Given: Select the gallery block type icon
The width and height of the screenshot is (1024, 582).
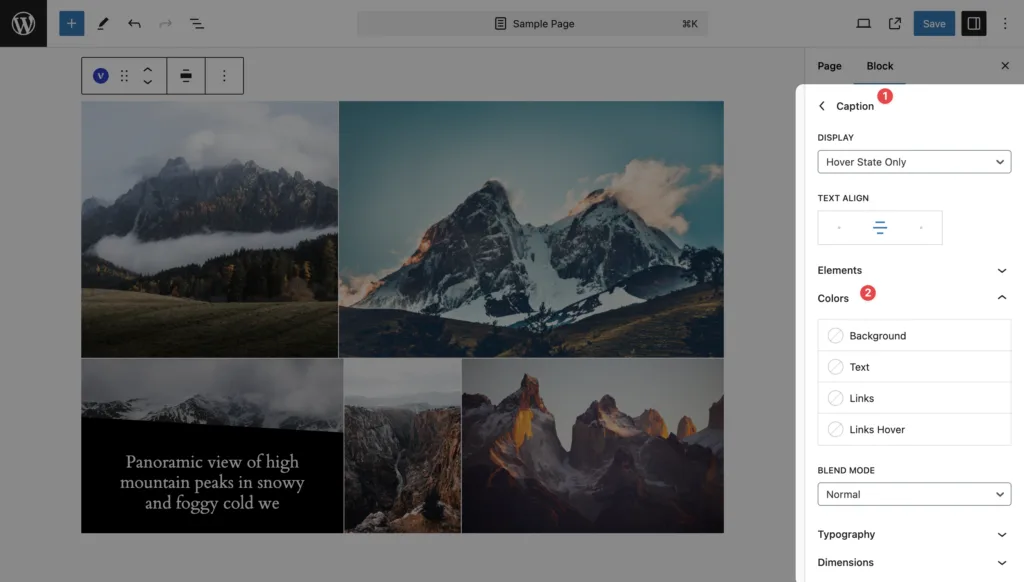Looking at the screenshot, I should [x=101, y=76].
